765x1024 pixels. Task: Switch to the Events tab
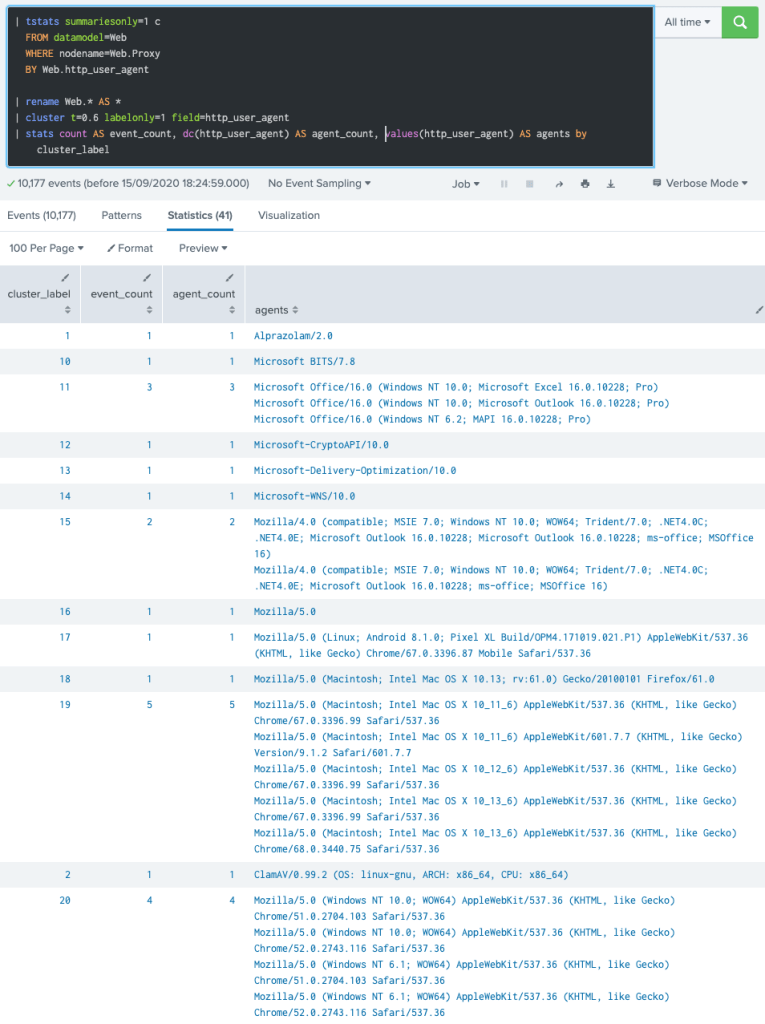(41, 215)
